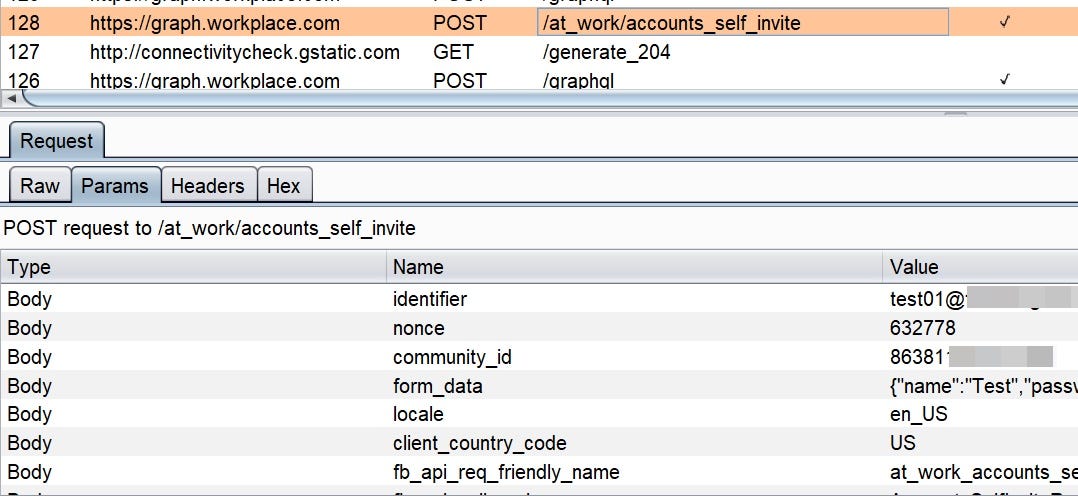
Task: Select the Params tab
Action: point(115,186)
